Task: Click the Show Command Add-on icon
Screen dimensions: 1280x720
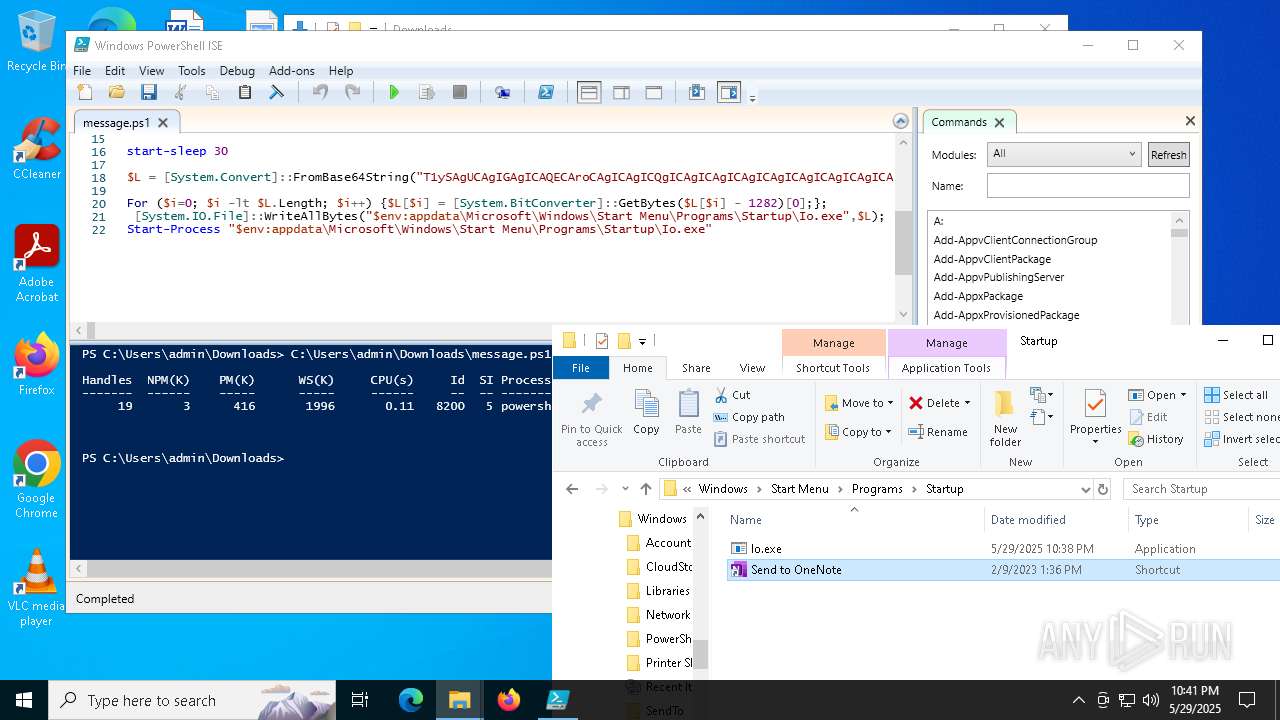Action: point(729,93)
